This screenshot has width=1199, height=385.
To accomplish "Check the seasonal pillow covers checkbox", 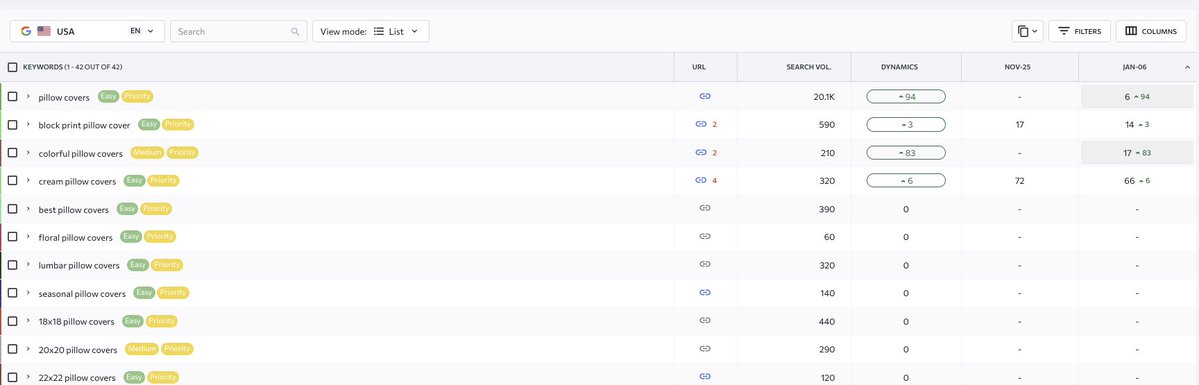I will click(12, 292).
